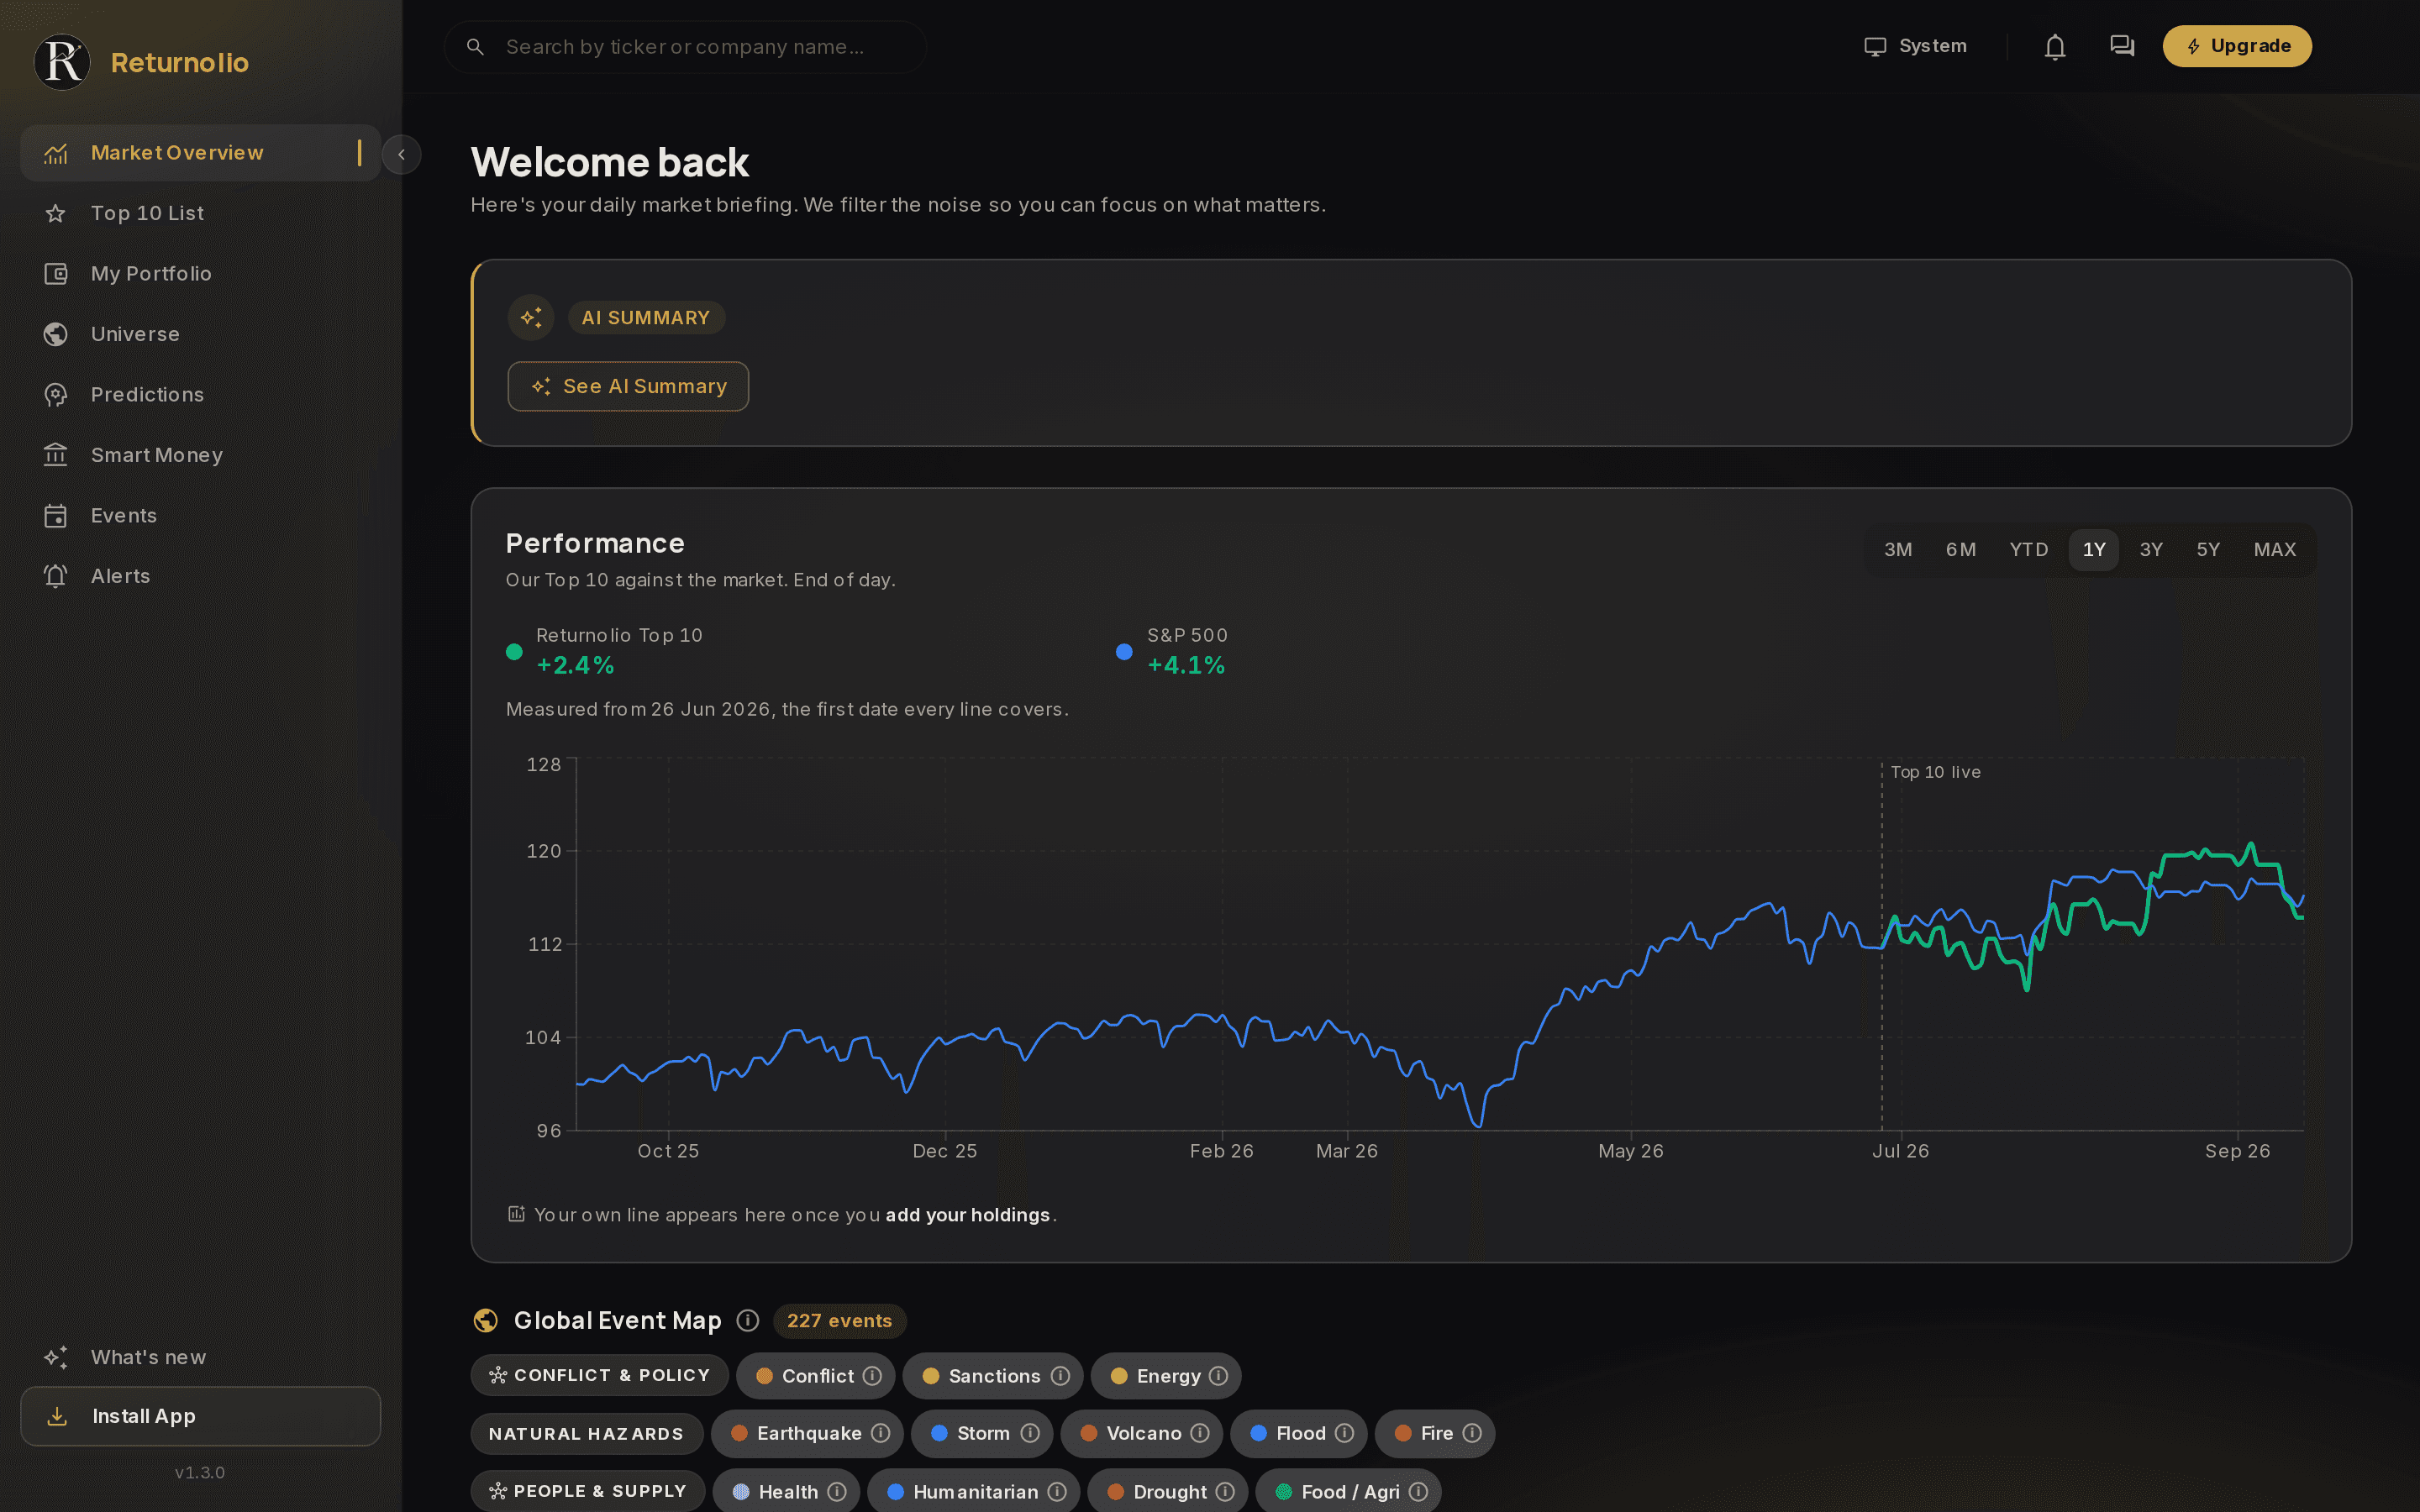Select the MAX performance range
Viewport: 2420px width, 1512px height.
[2274, 550]
